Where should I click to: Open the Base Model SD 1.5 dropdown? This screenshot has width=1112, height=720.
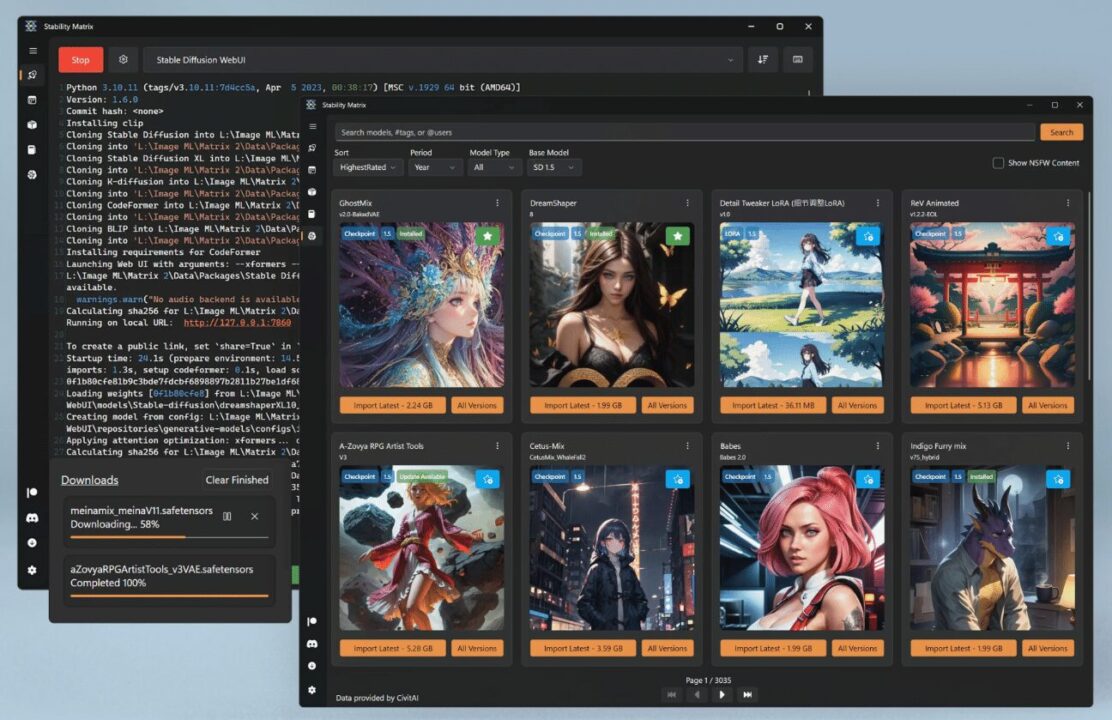(555, 167)
